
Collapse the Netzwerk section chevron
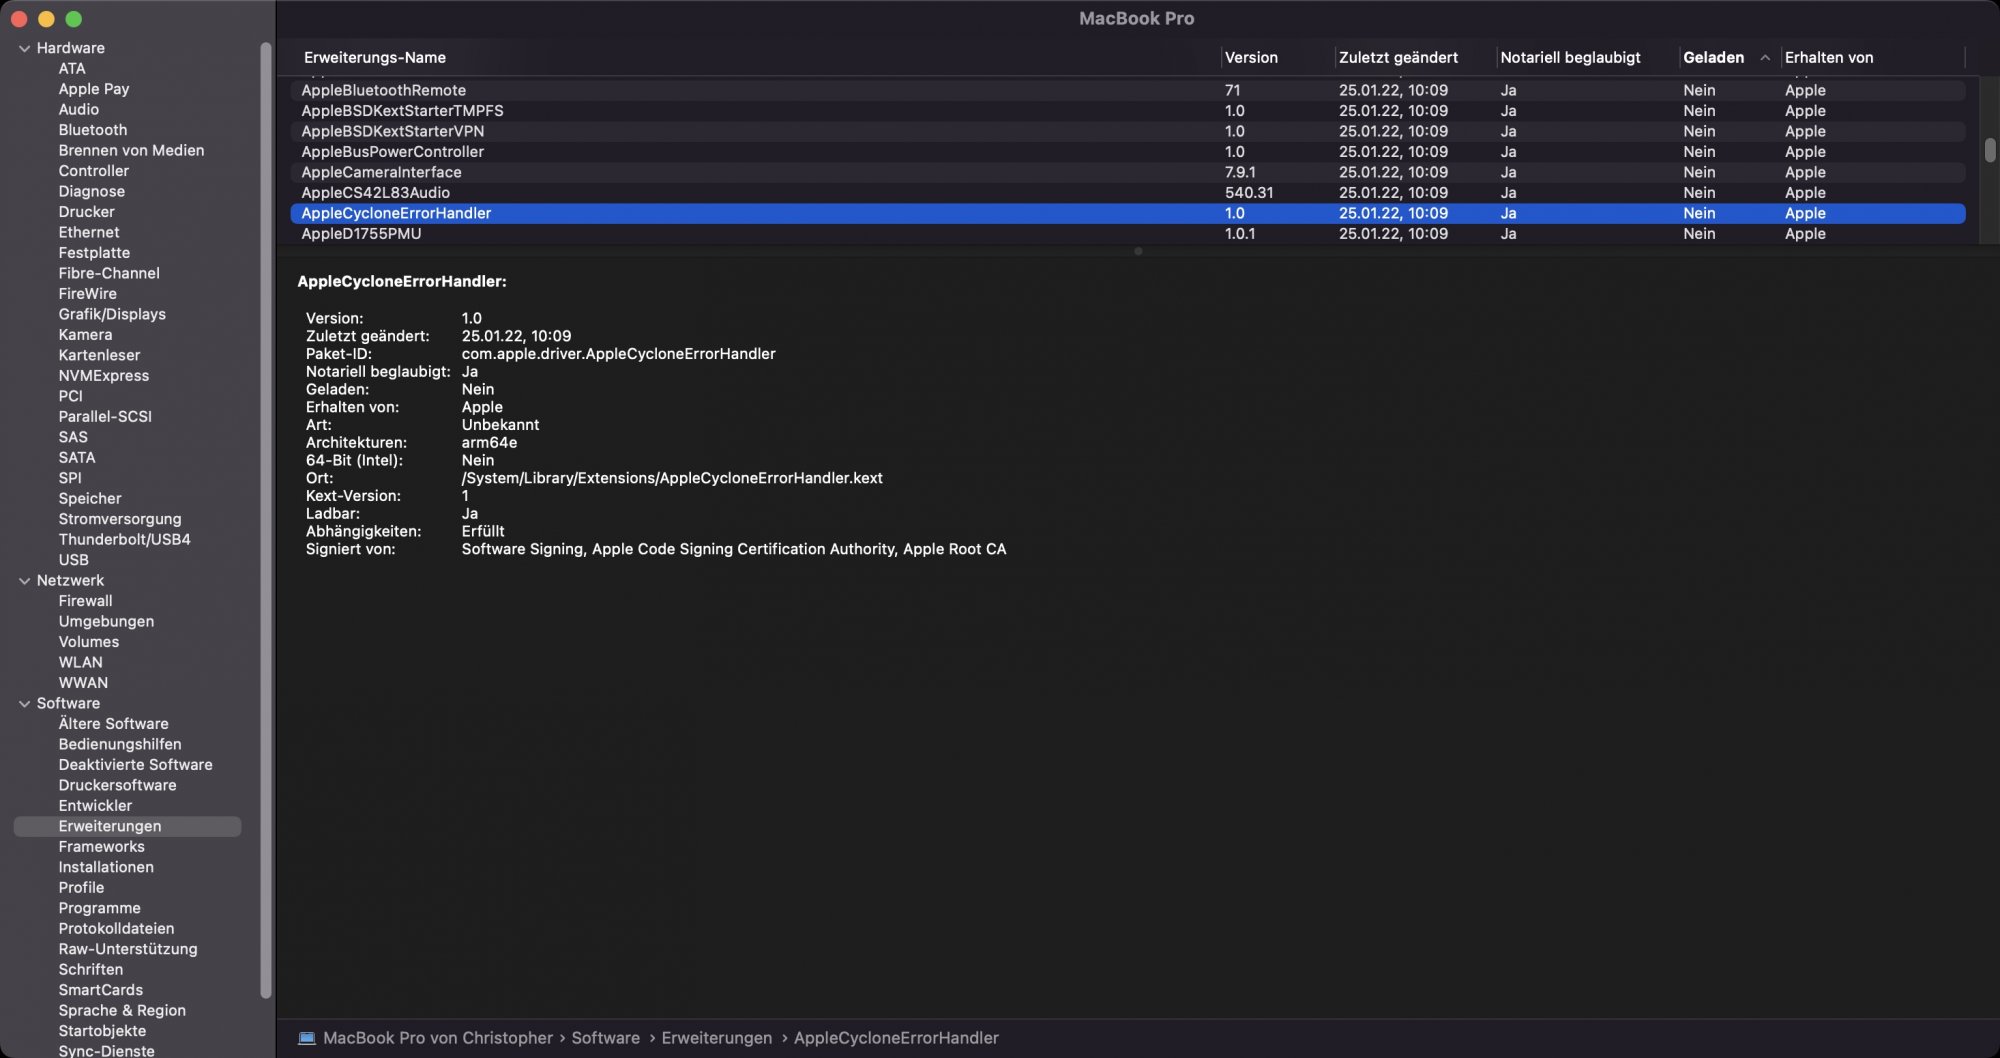click(24, 580)
